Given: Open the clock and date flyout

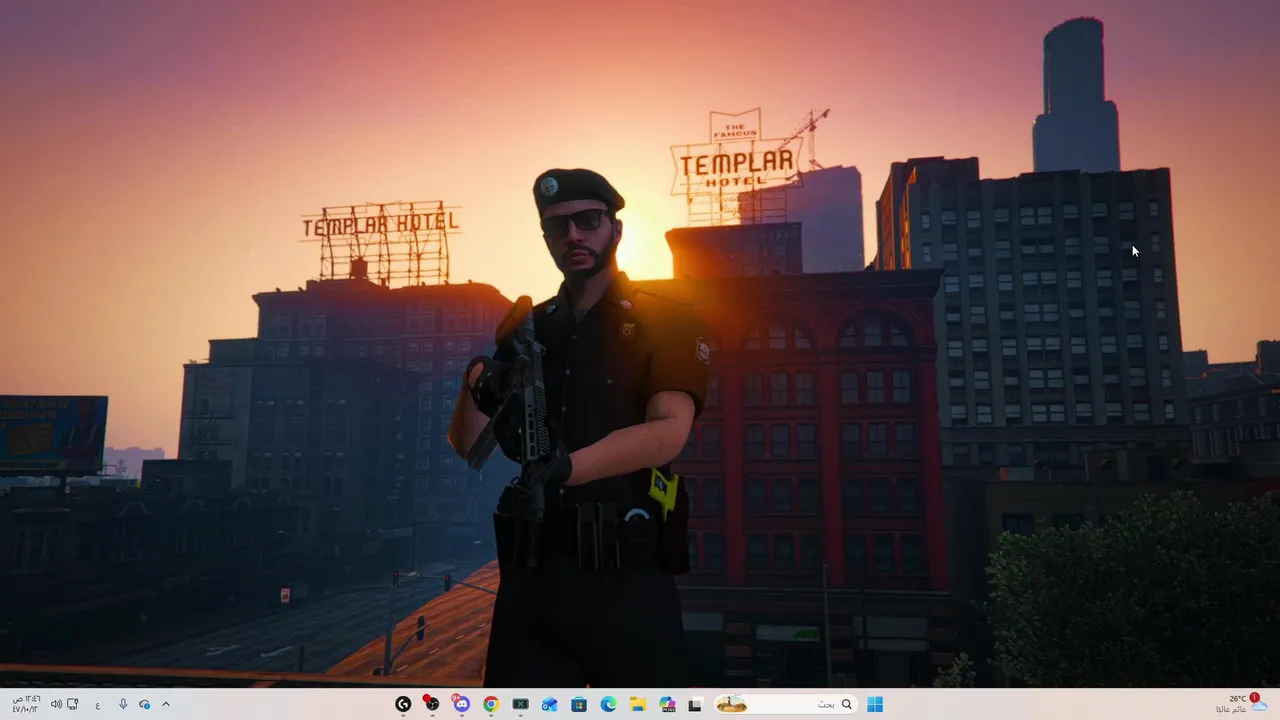Looking at the screenshot, I should 26,704.
